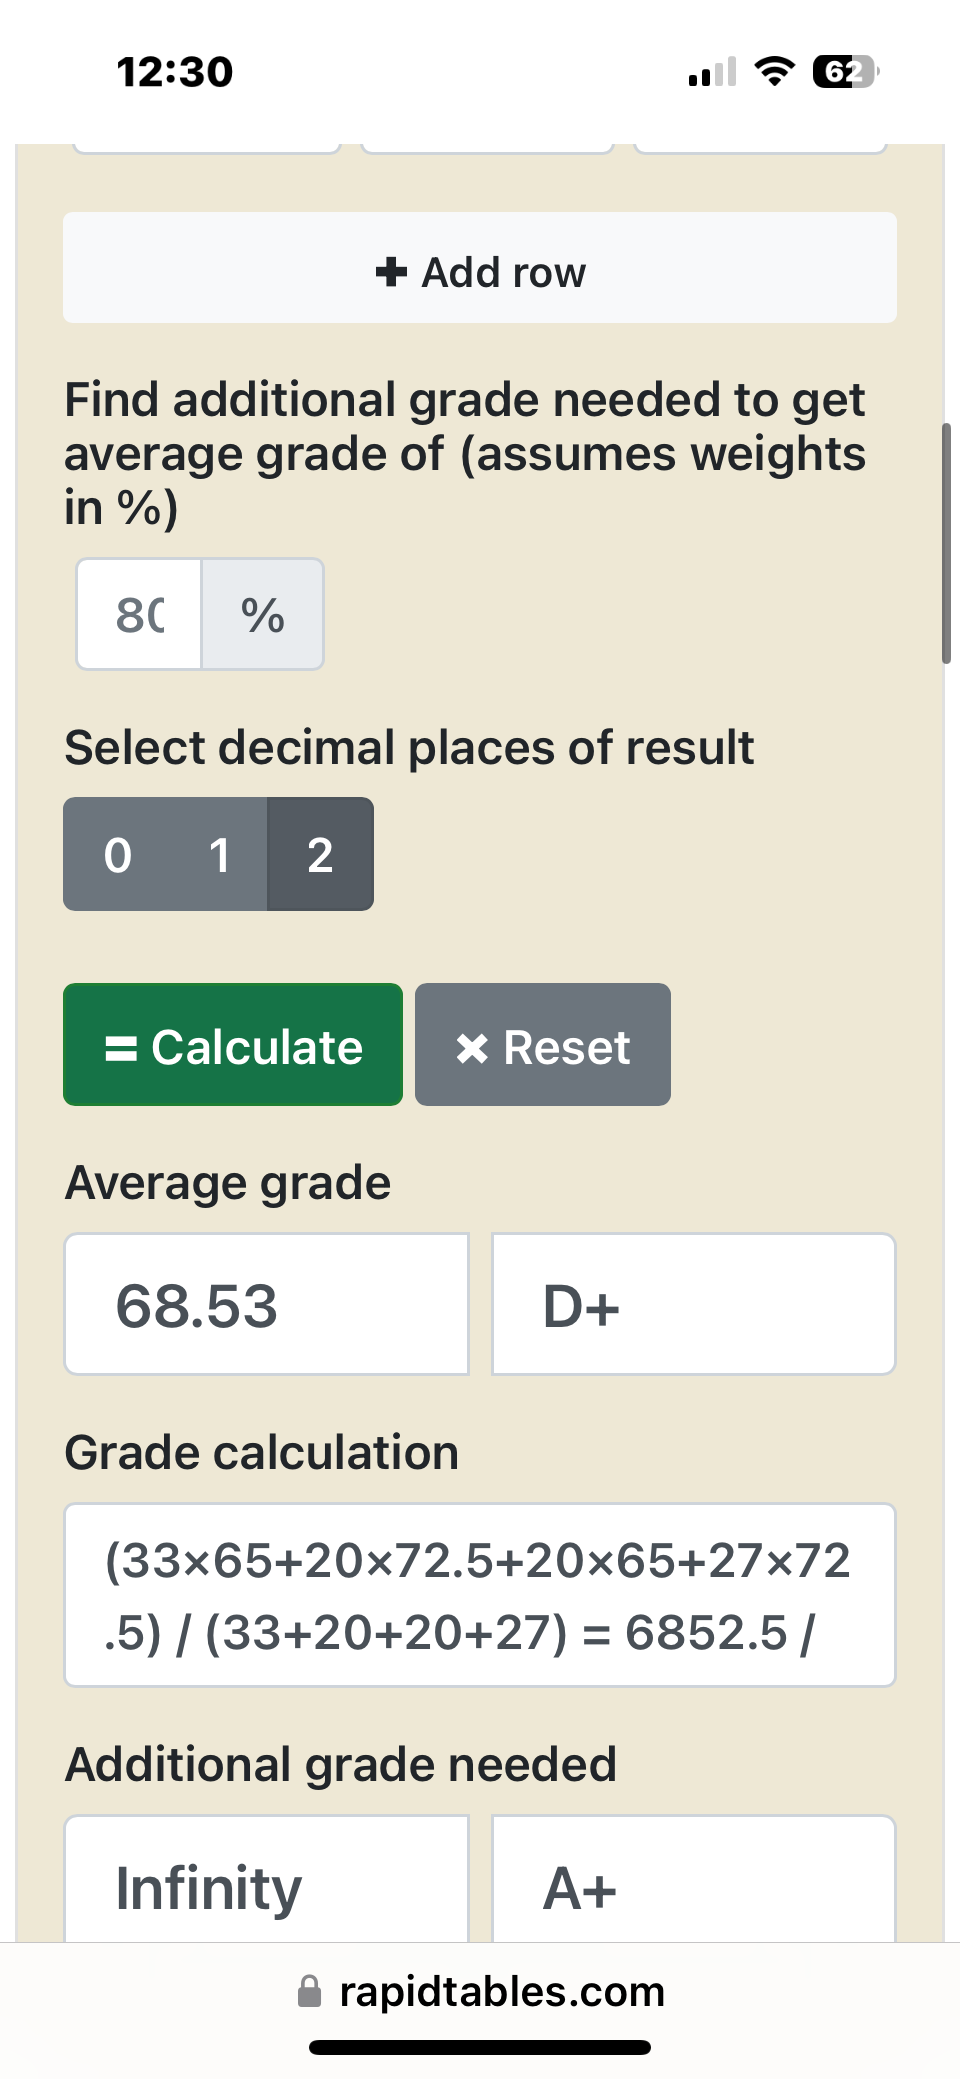
Task: Tap the grade calculation text box
Action: coord(480,1595)
